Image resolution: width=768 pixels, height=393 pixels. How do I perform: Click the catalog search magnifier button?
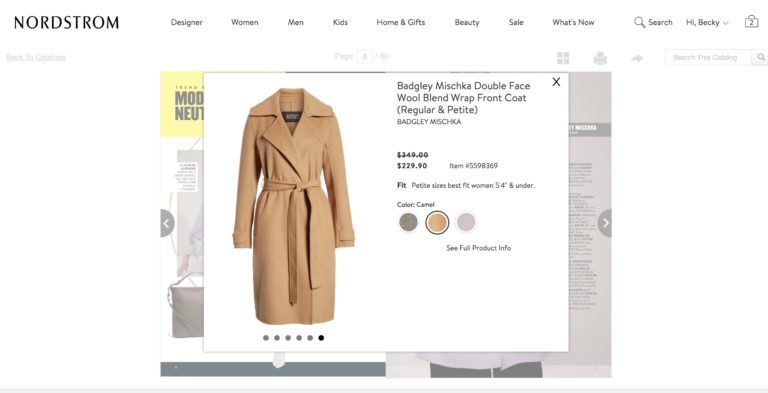pos(761,57)
